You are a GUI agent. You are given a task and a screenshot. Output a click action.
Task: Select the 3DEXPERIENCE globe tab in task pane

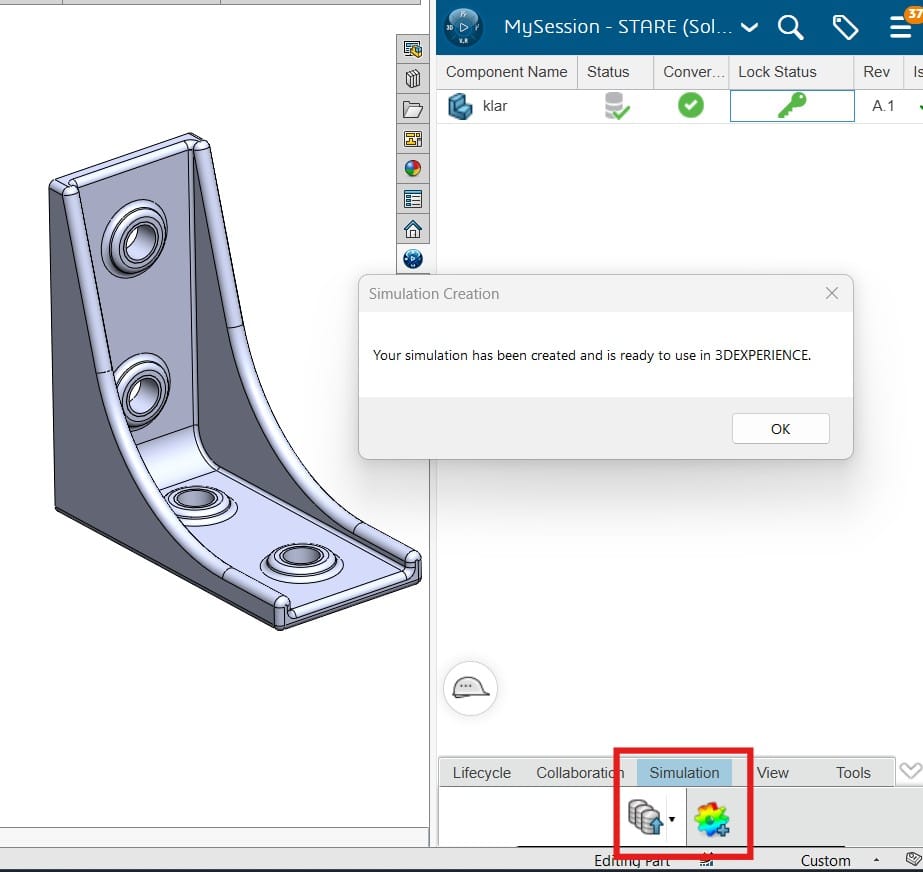(x=413, y=258)
